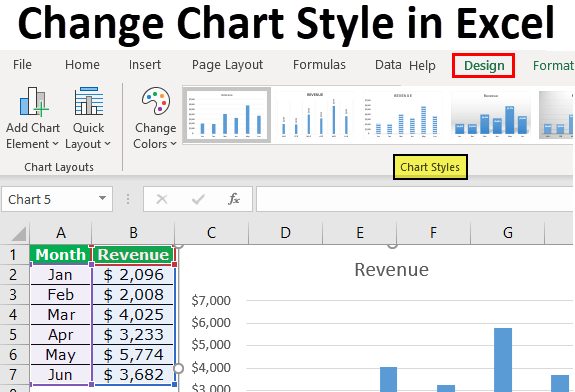Click the Revenue header cell in B1
Screen dimensions: 575x392
coord(133,254)
